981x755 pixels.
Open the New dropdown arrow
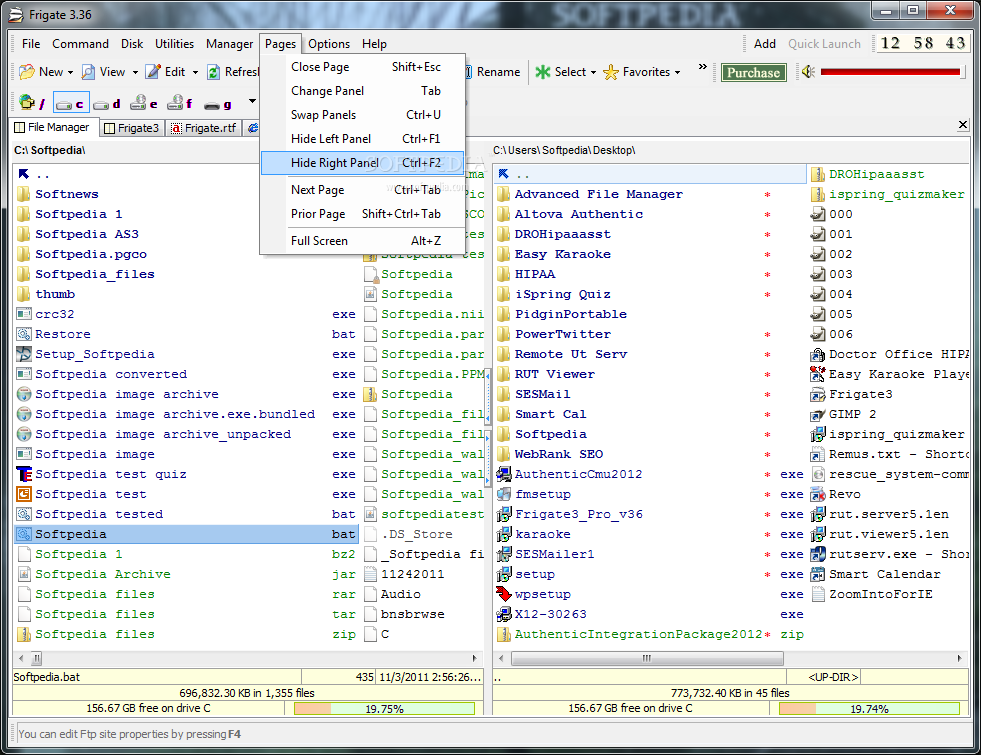coord(70,73)
